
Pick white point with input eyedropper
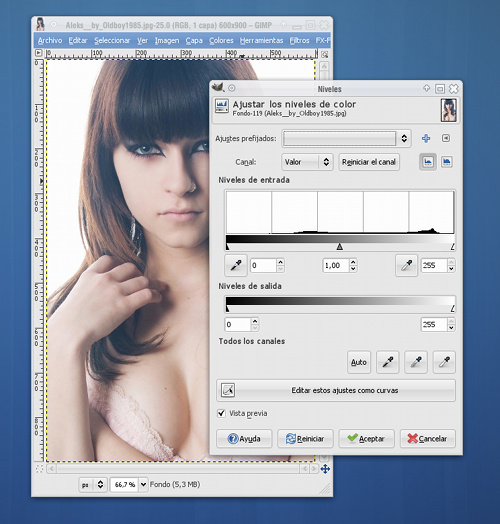point(406,265)
